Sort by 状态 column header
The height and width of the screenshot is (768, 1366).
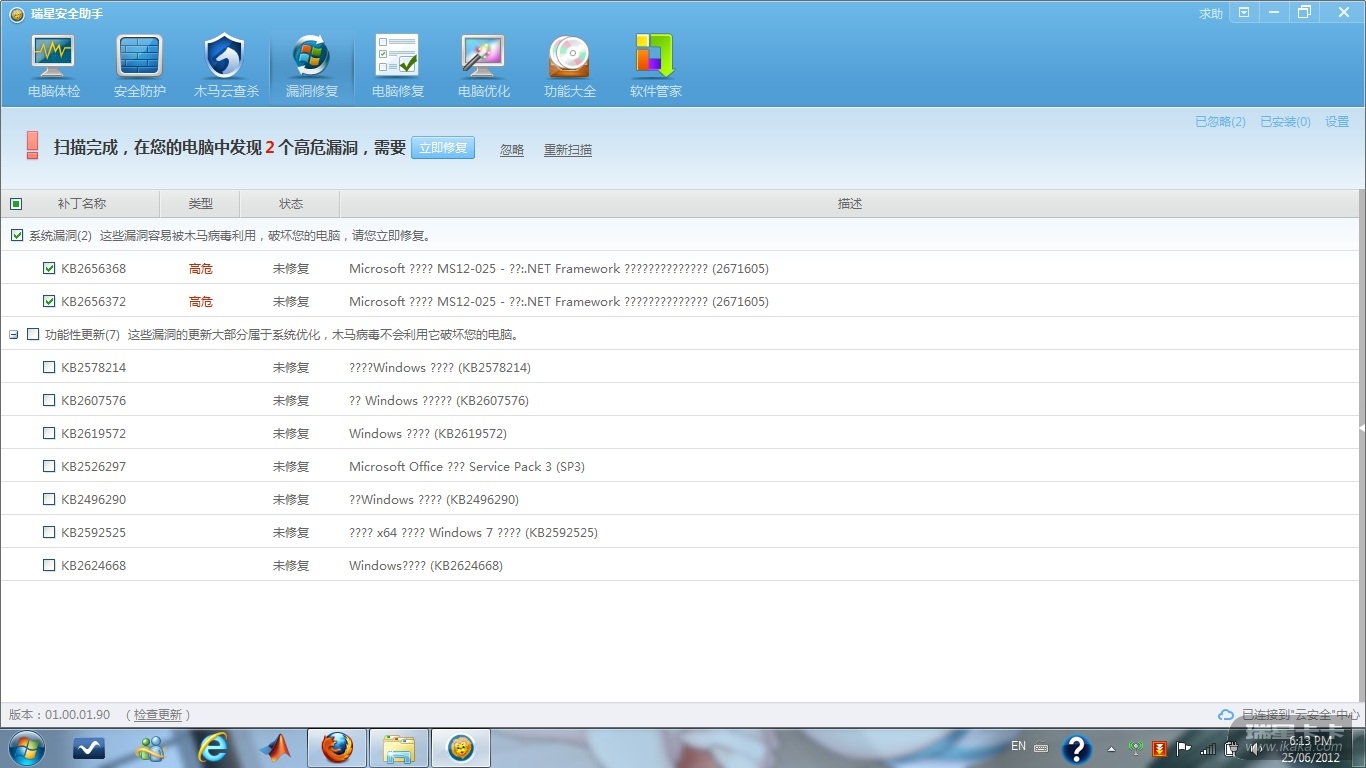tap(290, 204)
